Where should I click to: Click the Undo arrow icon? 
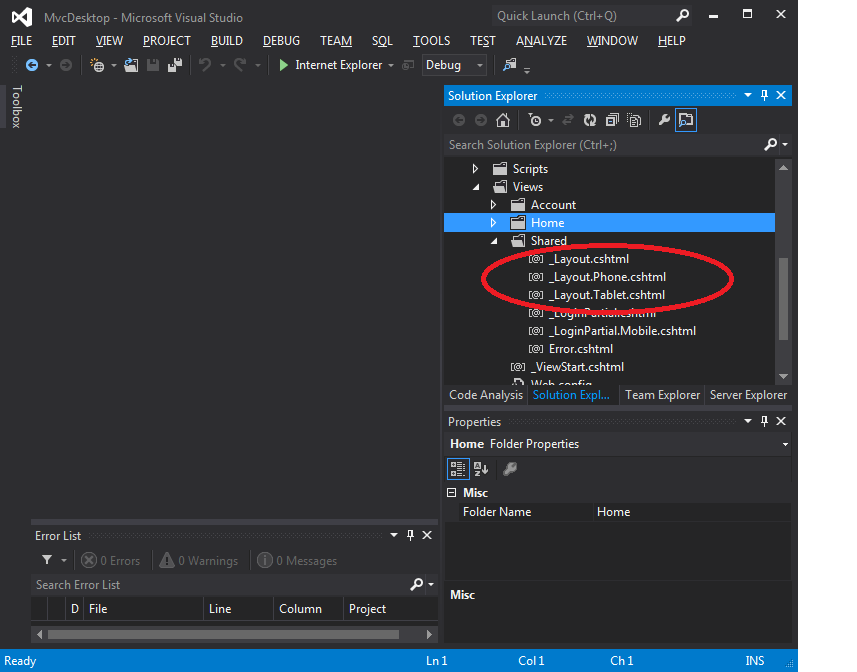[205, 66]
